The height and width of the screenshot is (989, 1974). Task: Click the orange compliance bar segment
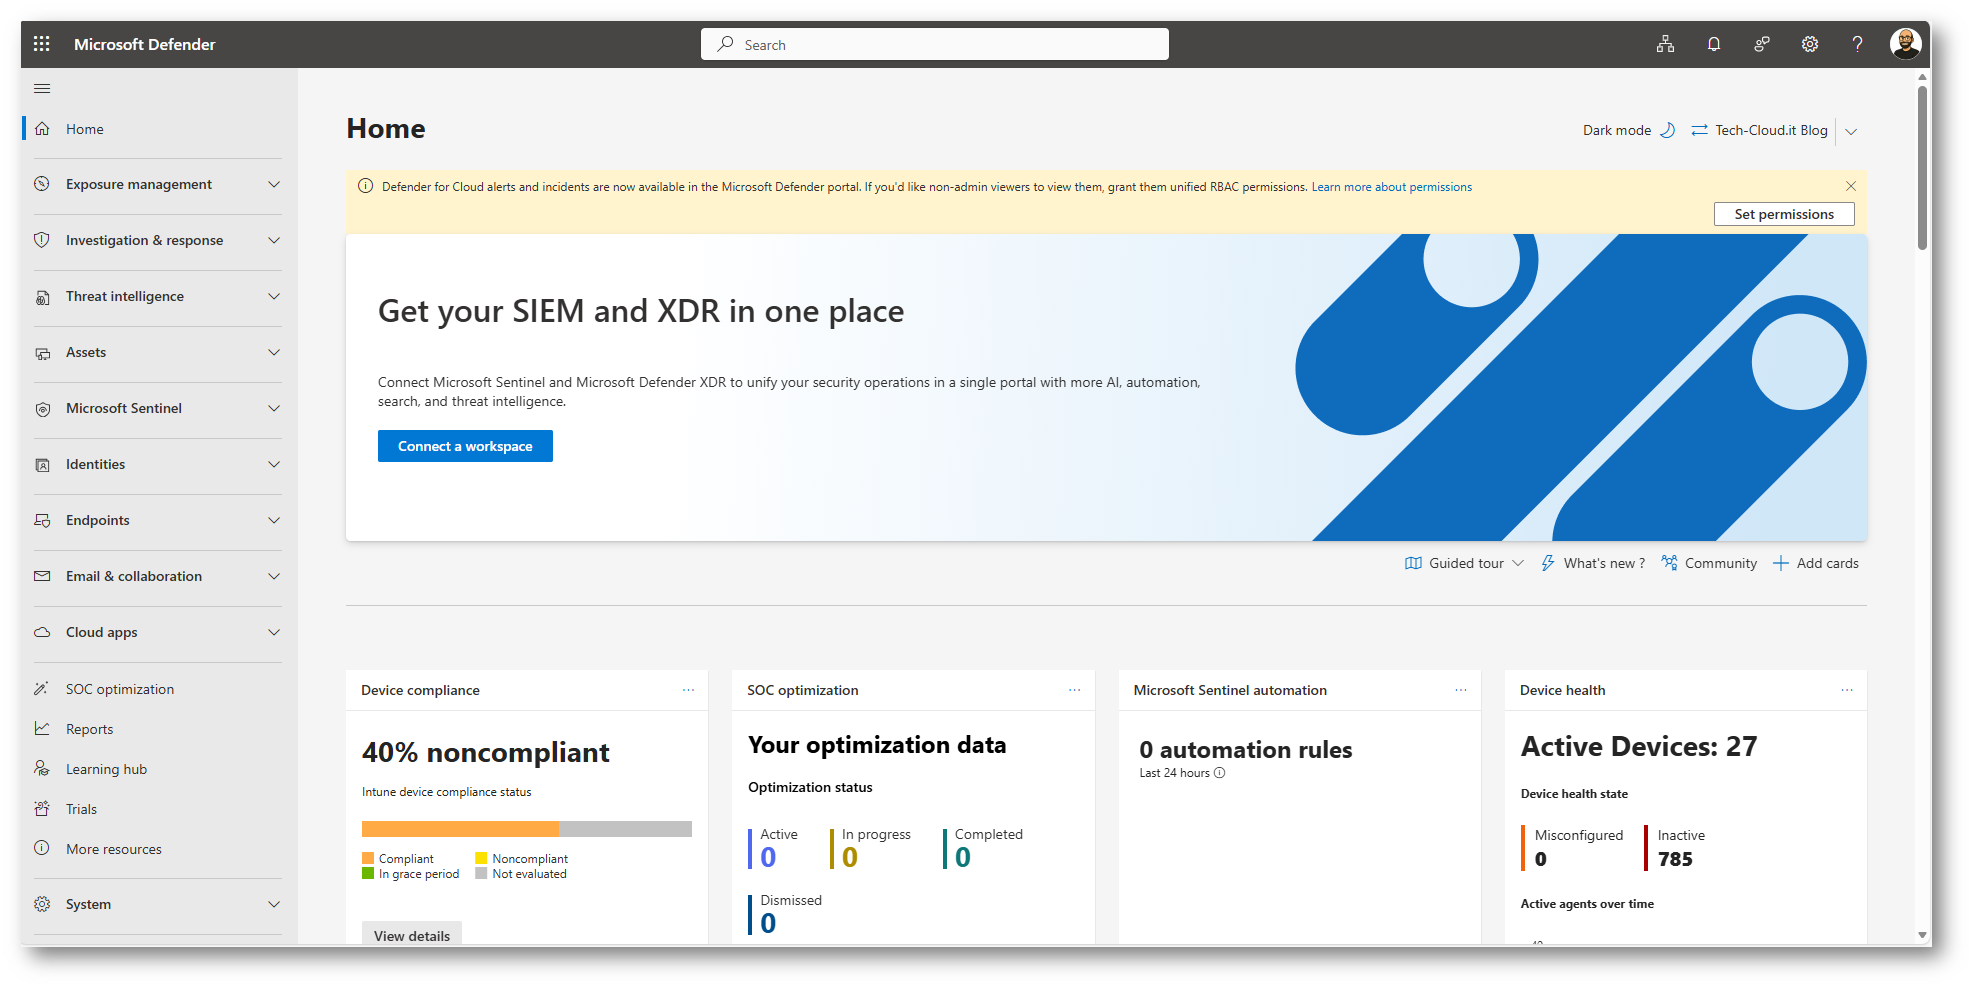click(460, 829)
